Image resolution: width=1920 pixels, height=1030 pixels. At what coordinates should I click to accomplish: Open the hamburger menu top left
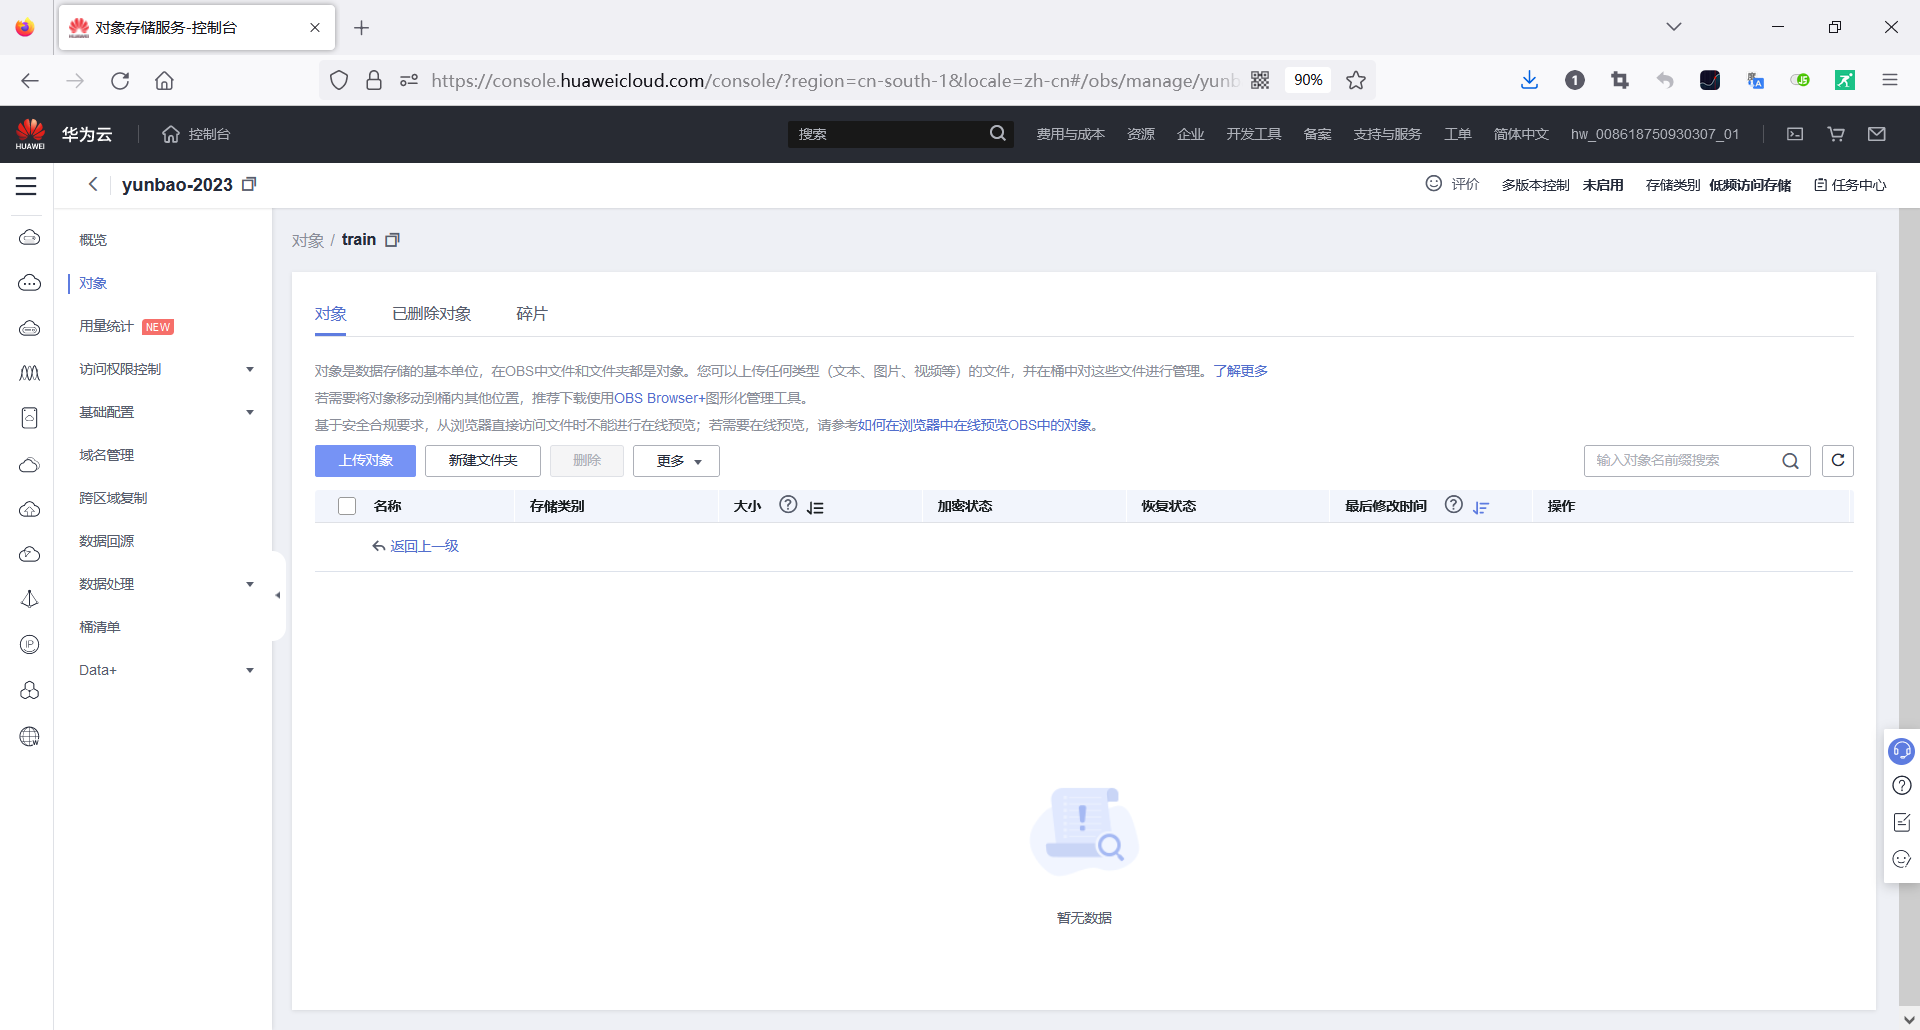pos(25,186)
